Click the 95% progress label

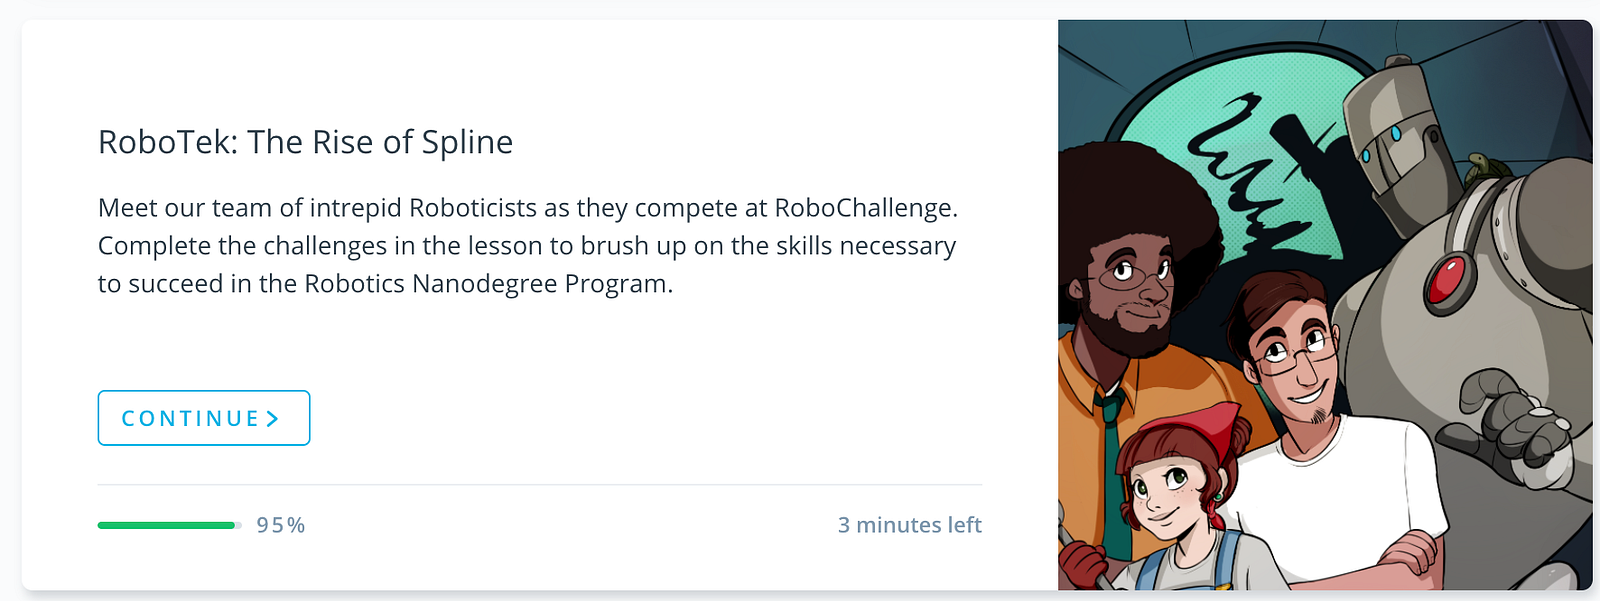[x=281, y=525]
